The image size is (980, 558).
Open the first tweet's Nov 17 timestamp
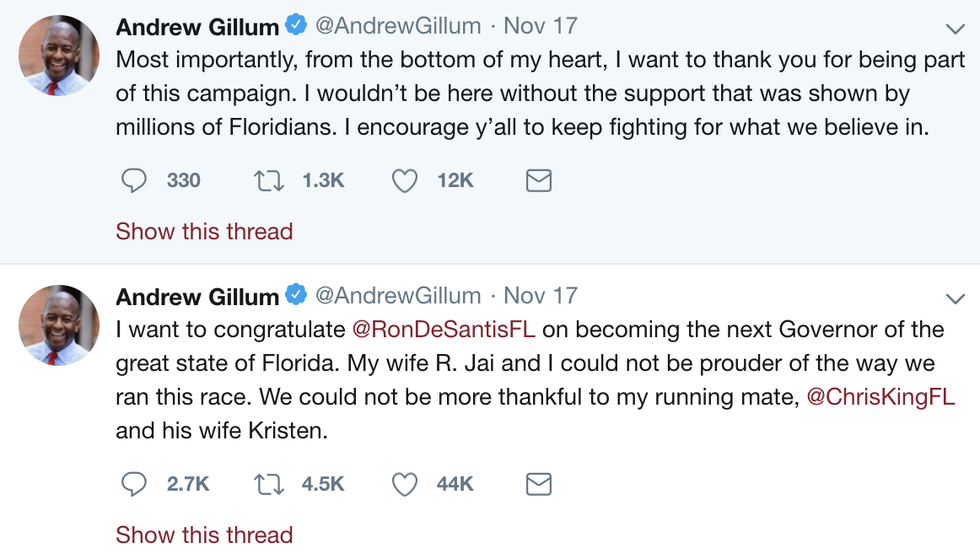(540, 26)
